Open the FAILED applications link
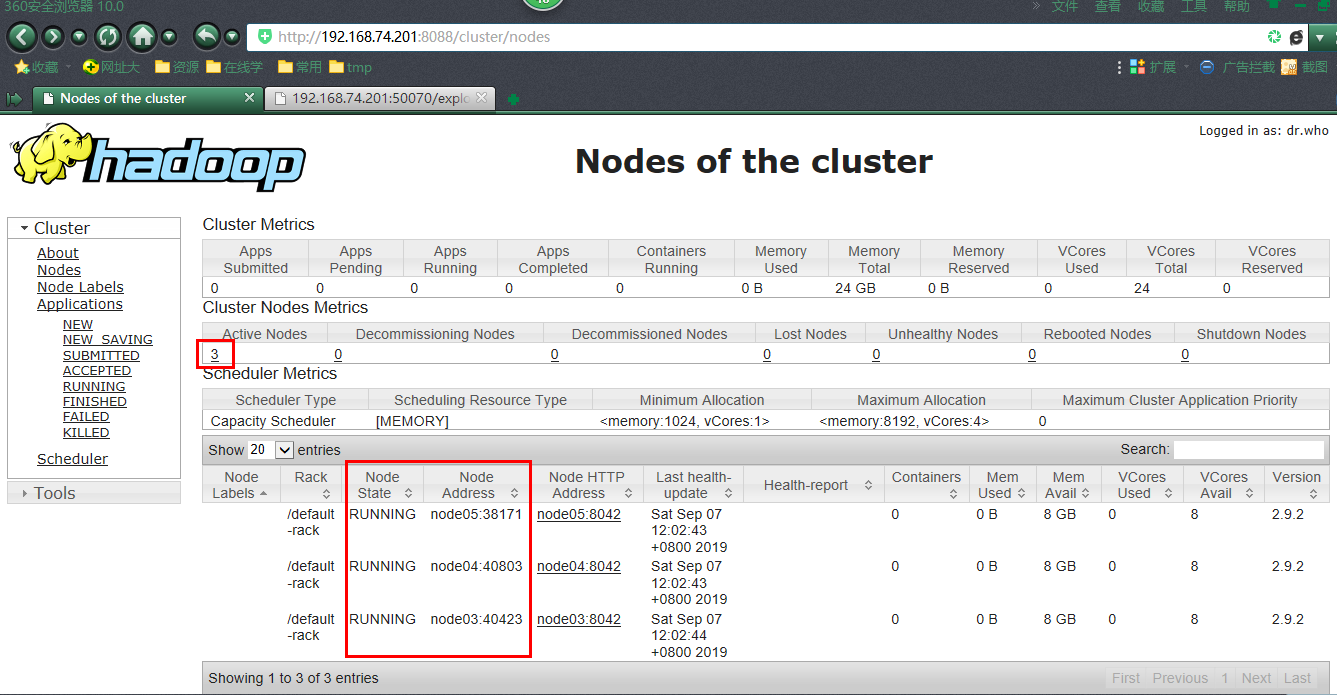This screenshot has height=695, width=1337. 86,417
